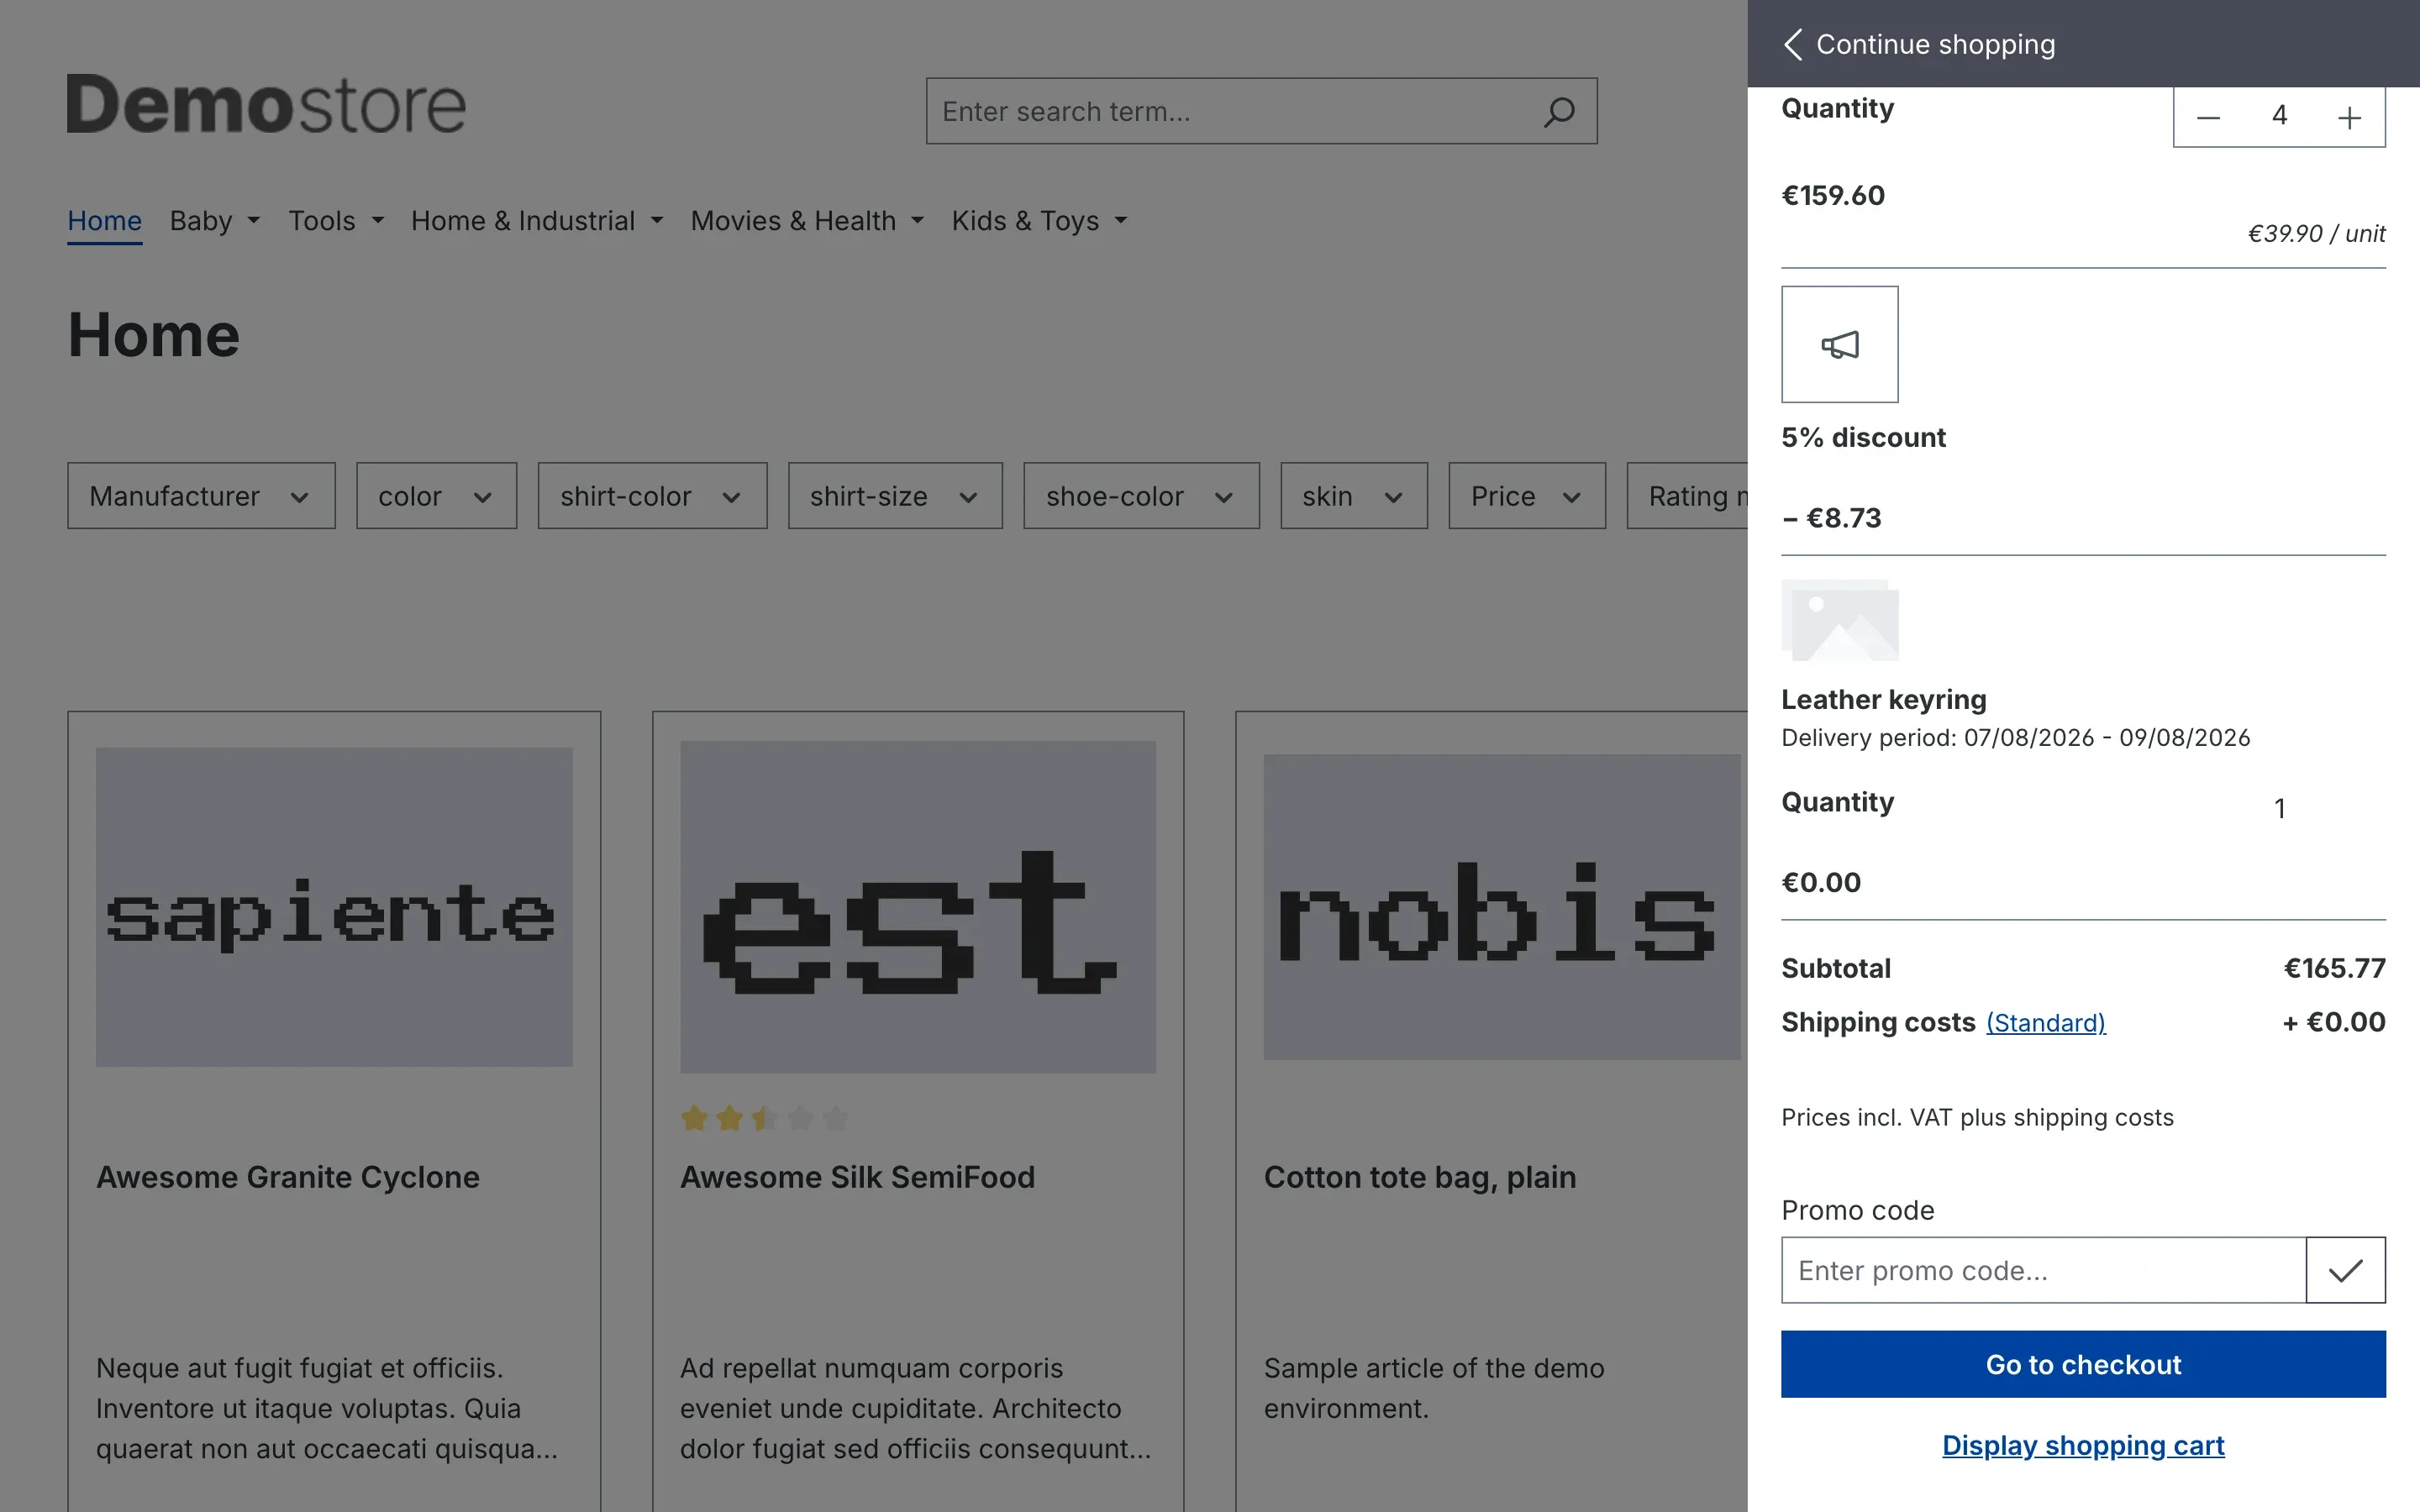
Task: Open the shoe-color filter dropdown
Action: [1141, 496]
